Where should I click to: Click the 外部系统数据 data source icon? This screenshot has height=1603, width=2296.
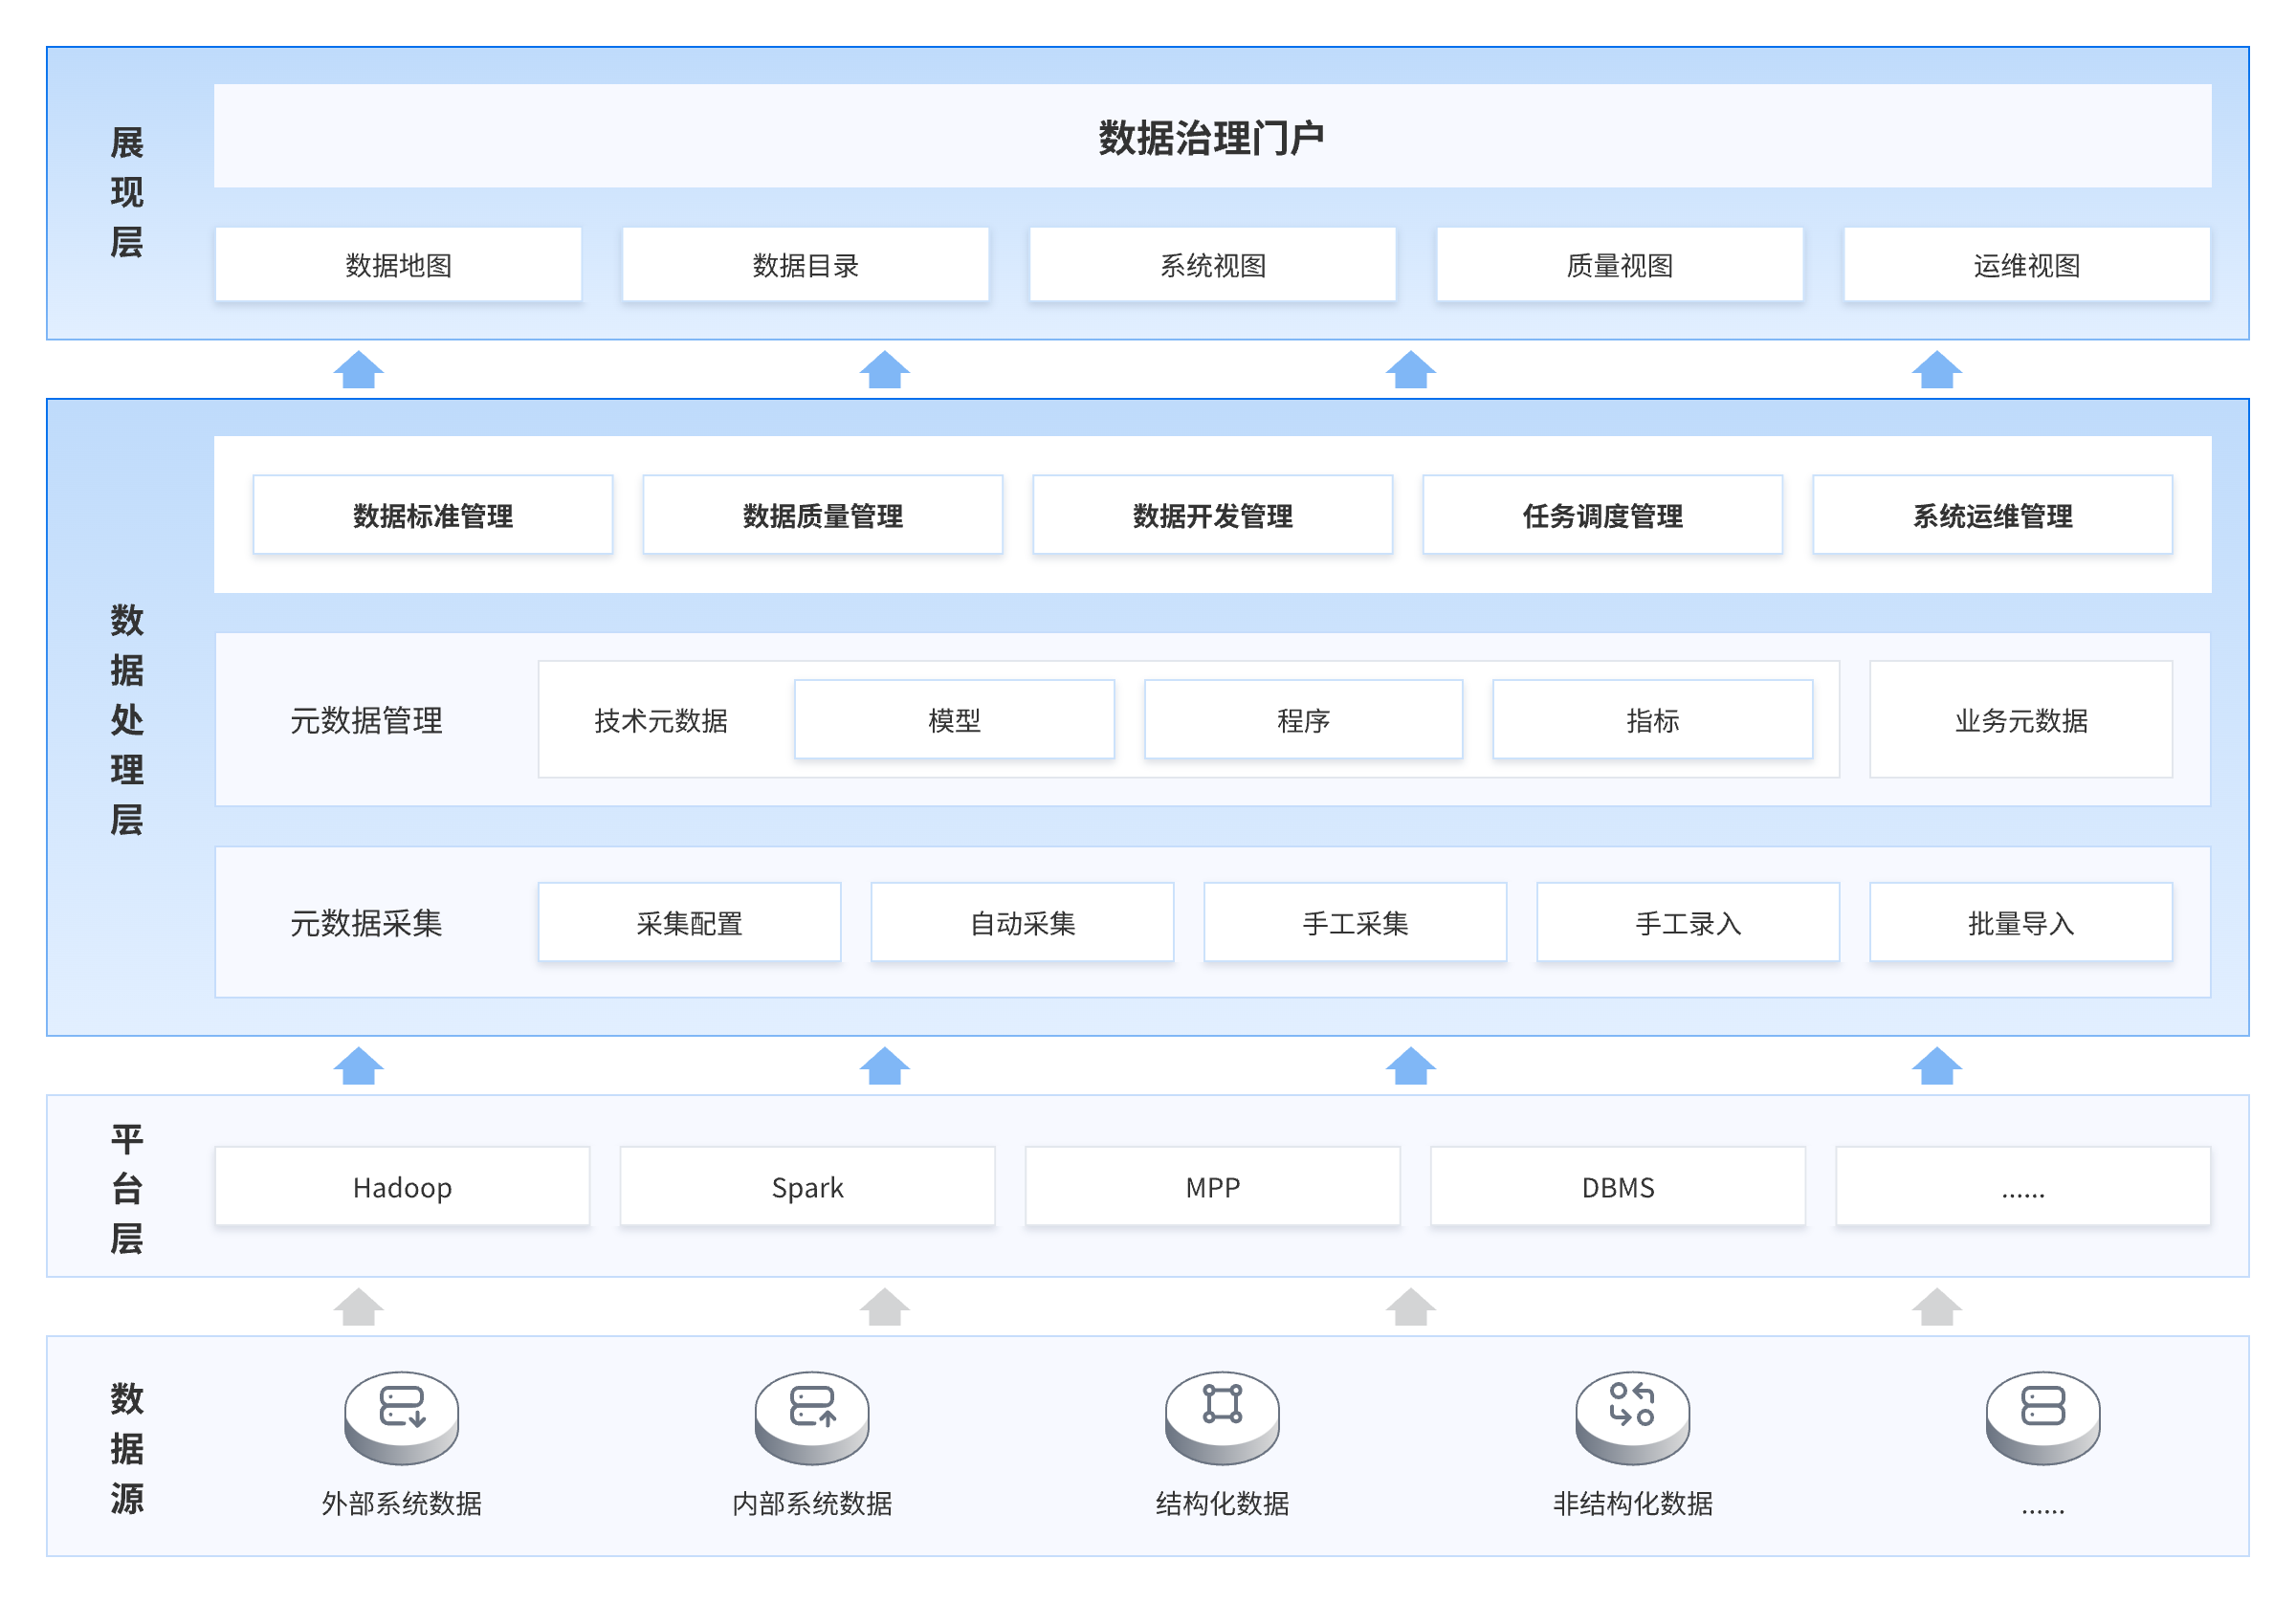coord(401,1415)
